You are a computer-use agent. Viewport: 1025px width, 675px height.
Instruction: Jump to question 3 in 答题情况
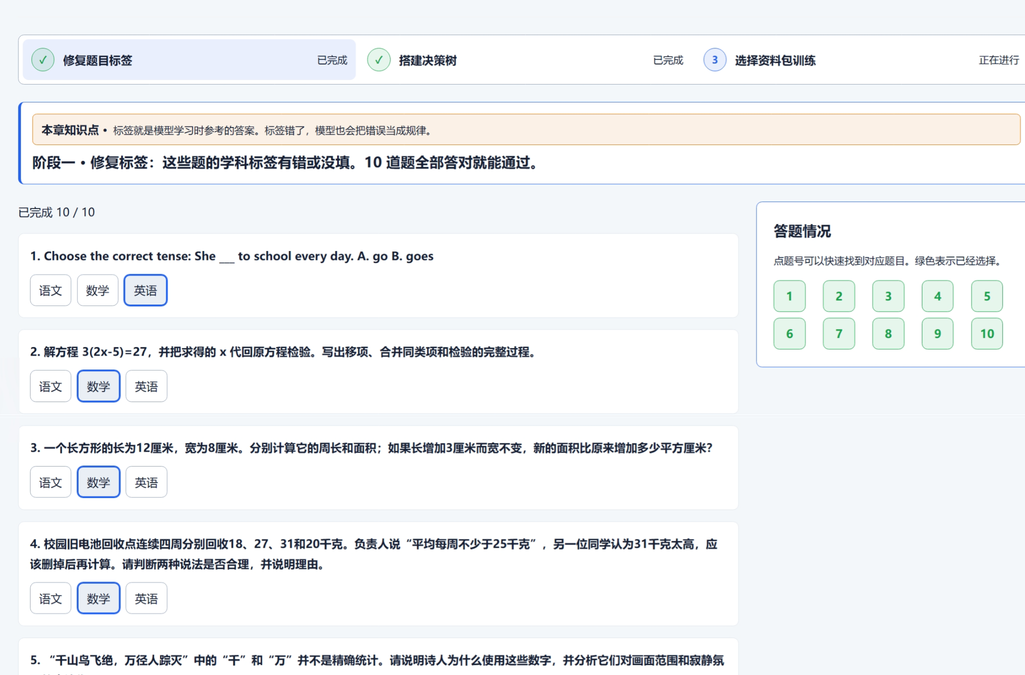point(888,296)
